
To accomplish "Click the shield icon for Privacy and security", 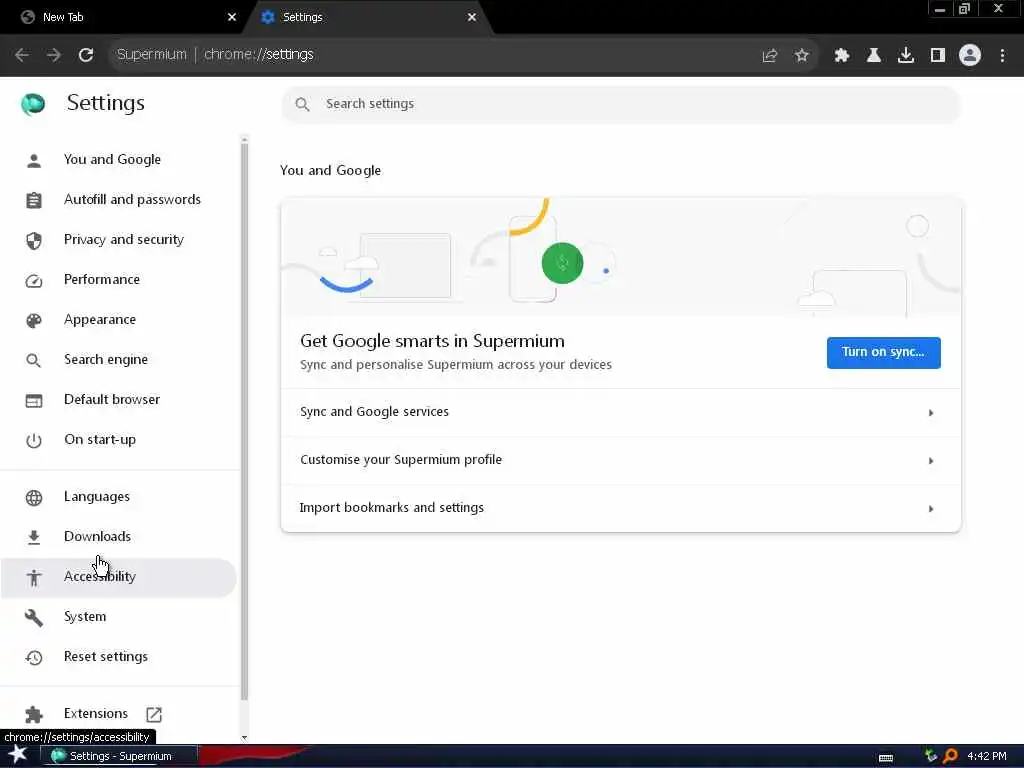I will point(34,240).
